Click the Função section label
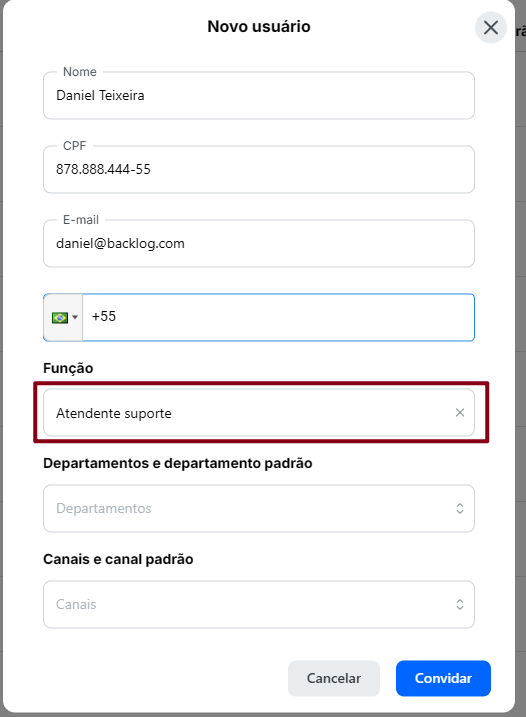 coord(68,368)
